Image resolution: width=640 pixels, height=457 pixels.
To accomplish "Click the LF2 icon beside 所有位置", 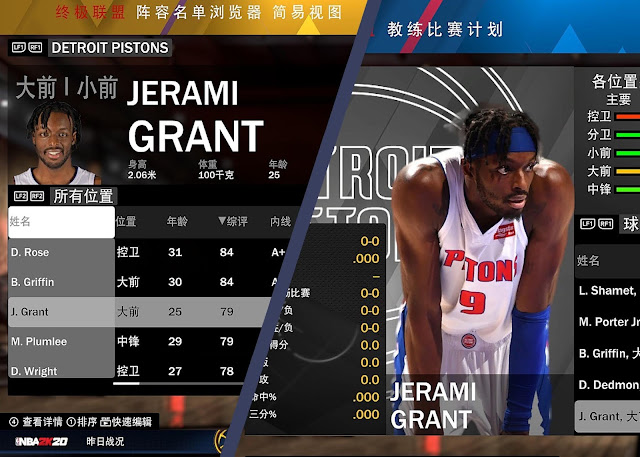I will pyautogui.click(x=21, y=196).
